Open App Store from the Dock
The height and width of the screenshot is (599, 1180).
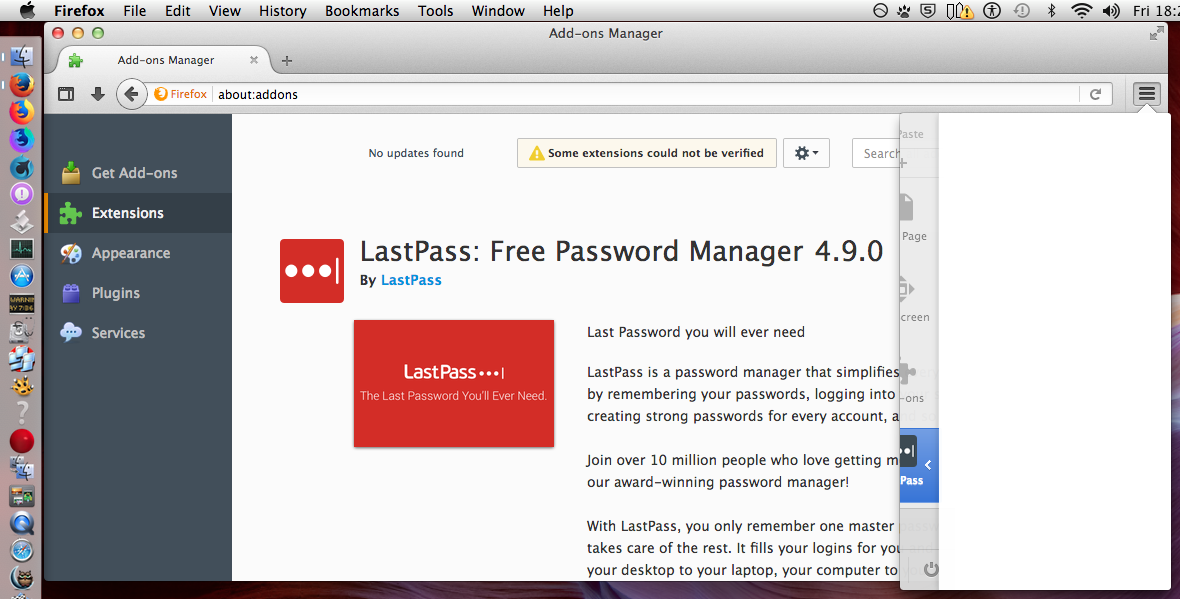(x=22, y=275)
